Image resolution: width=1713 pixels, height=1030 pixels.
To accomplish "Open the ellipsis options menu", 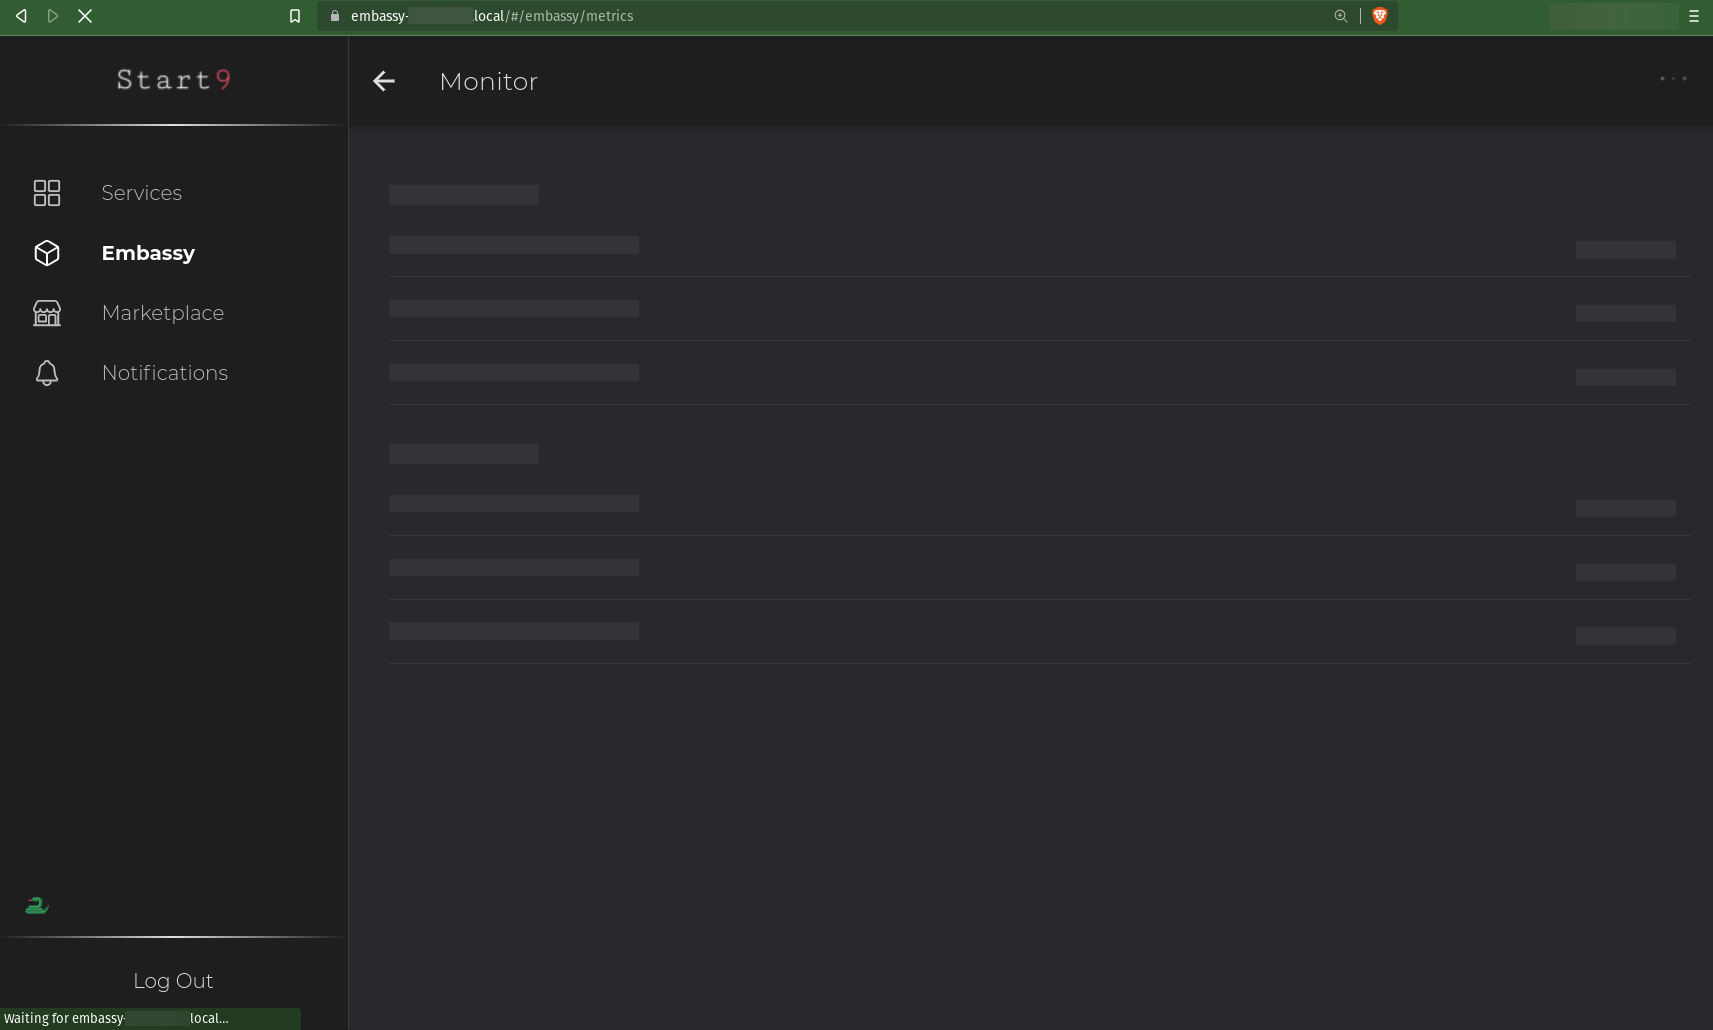I will 1674,78.
